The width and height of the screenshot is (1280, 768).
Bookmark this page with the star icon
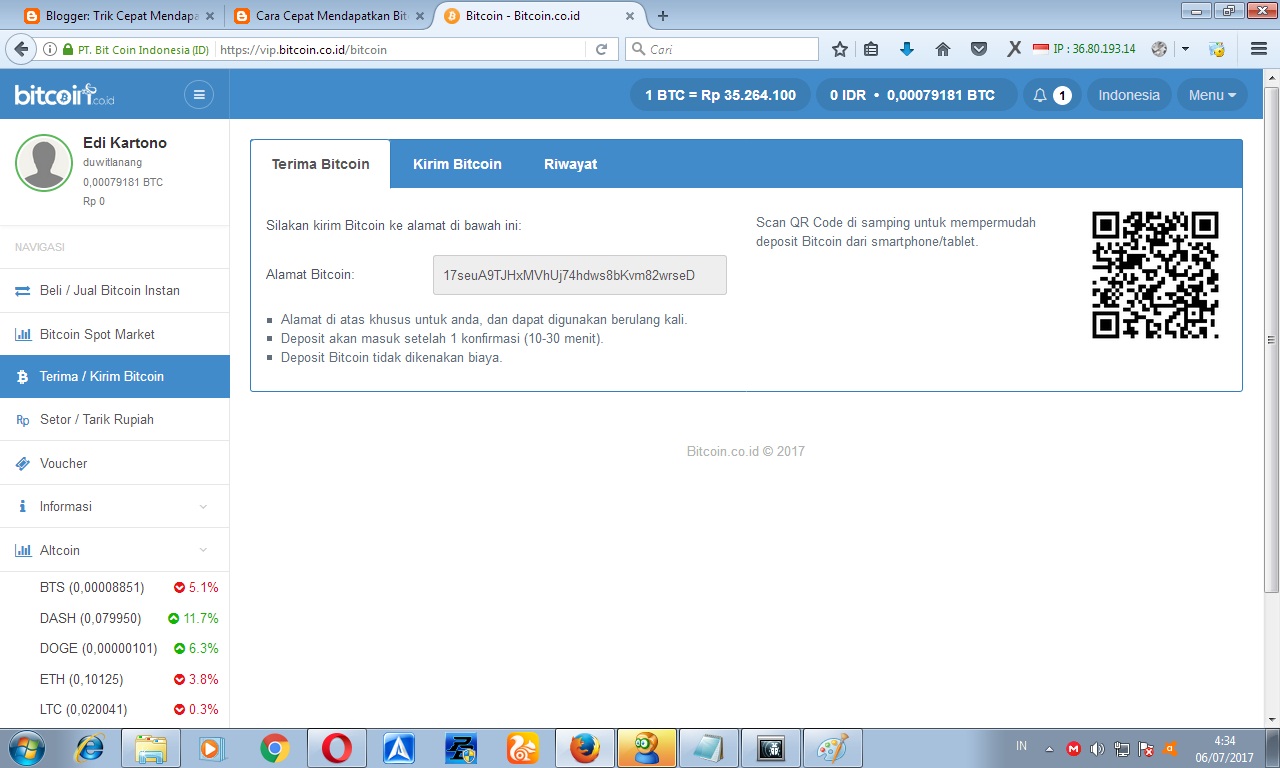coord(840,49)
